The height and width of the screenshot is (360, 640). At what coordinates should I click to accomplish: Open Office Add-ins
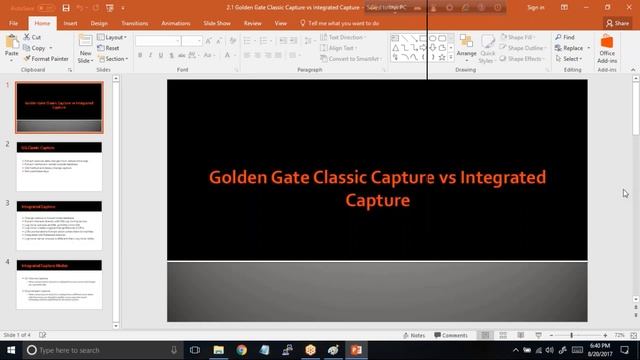tap(607, 49)
